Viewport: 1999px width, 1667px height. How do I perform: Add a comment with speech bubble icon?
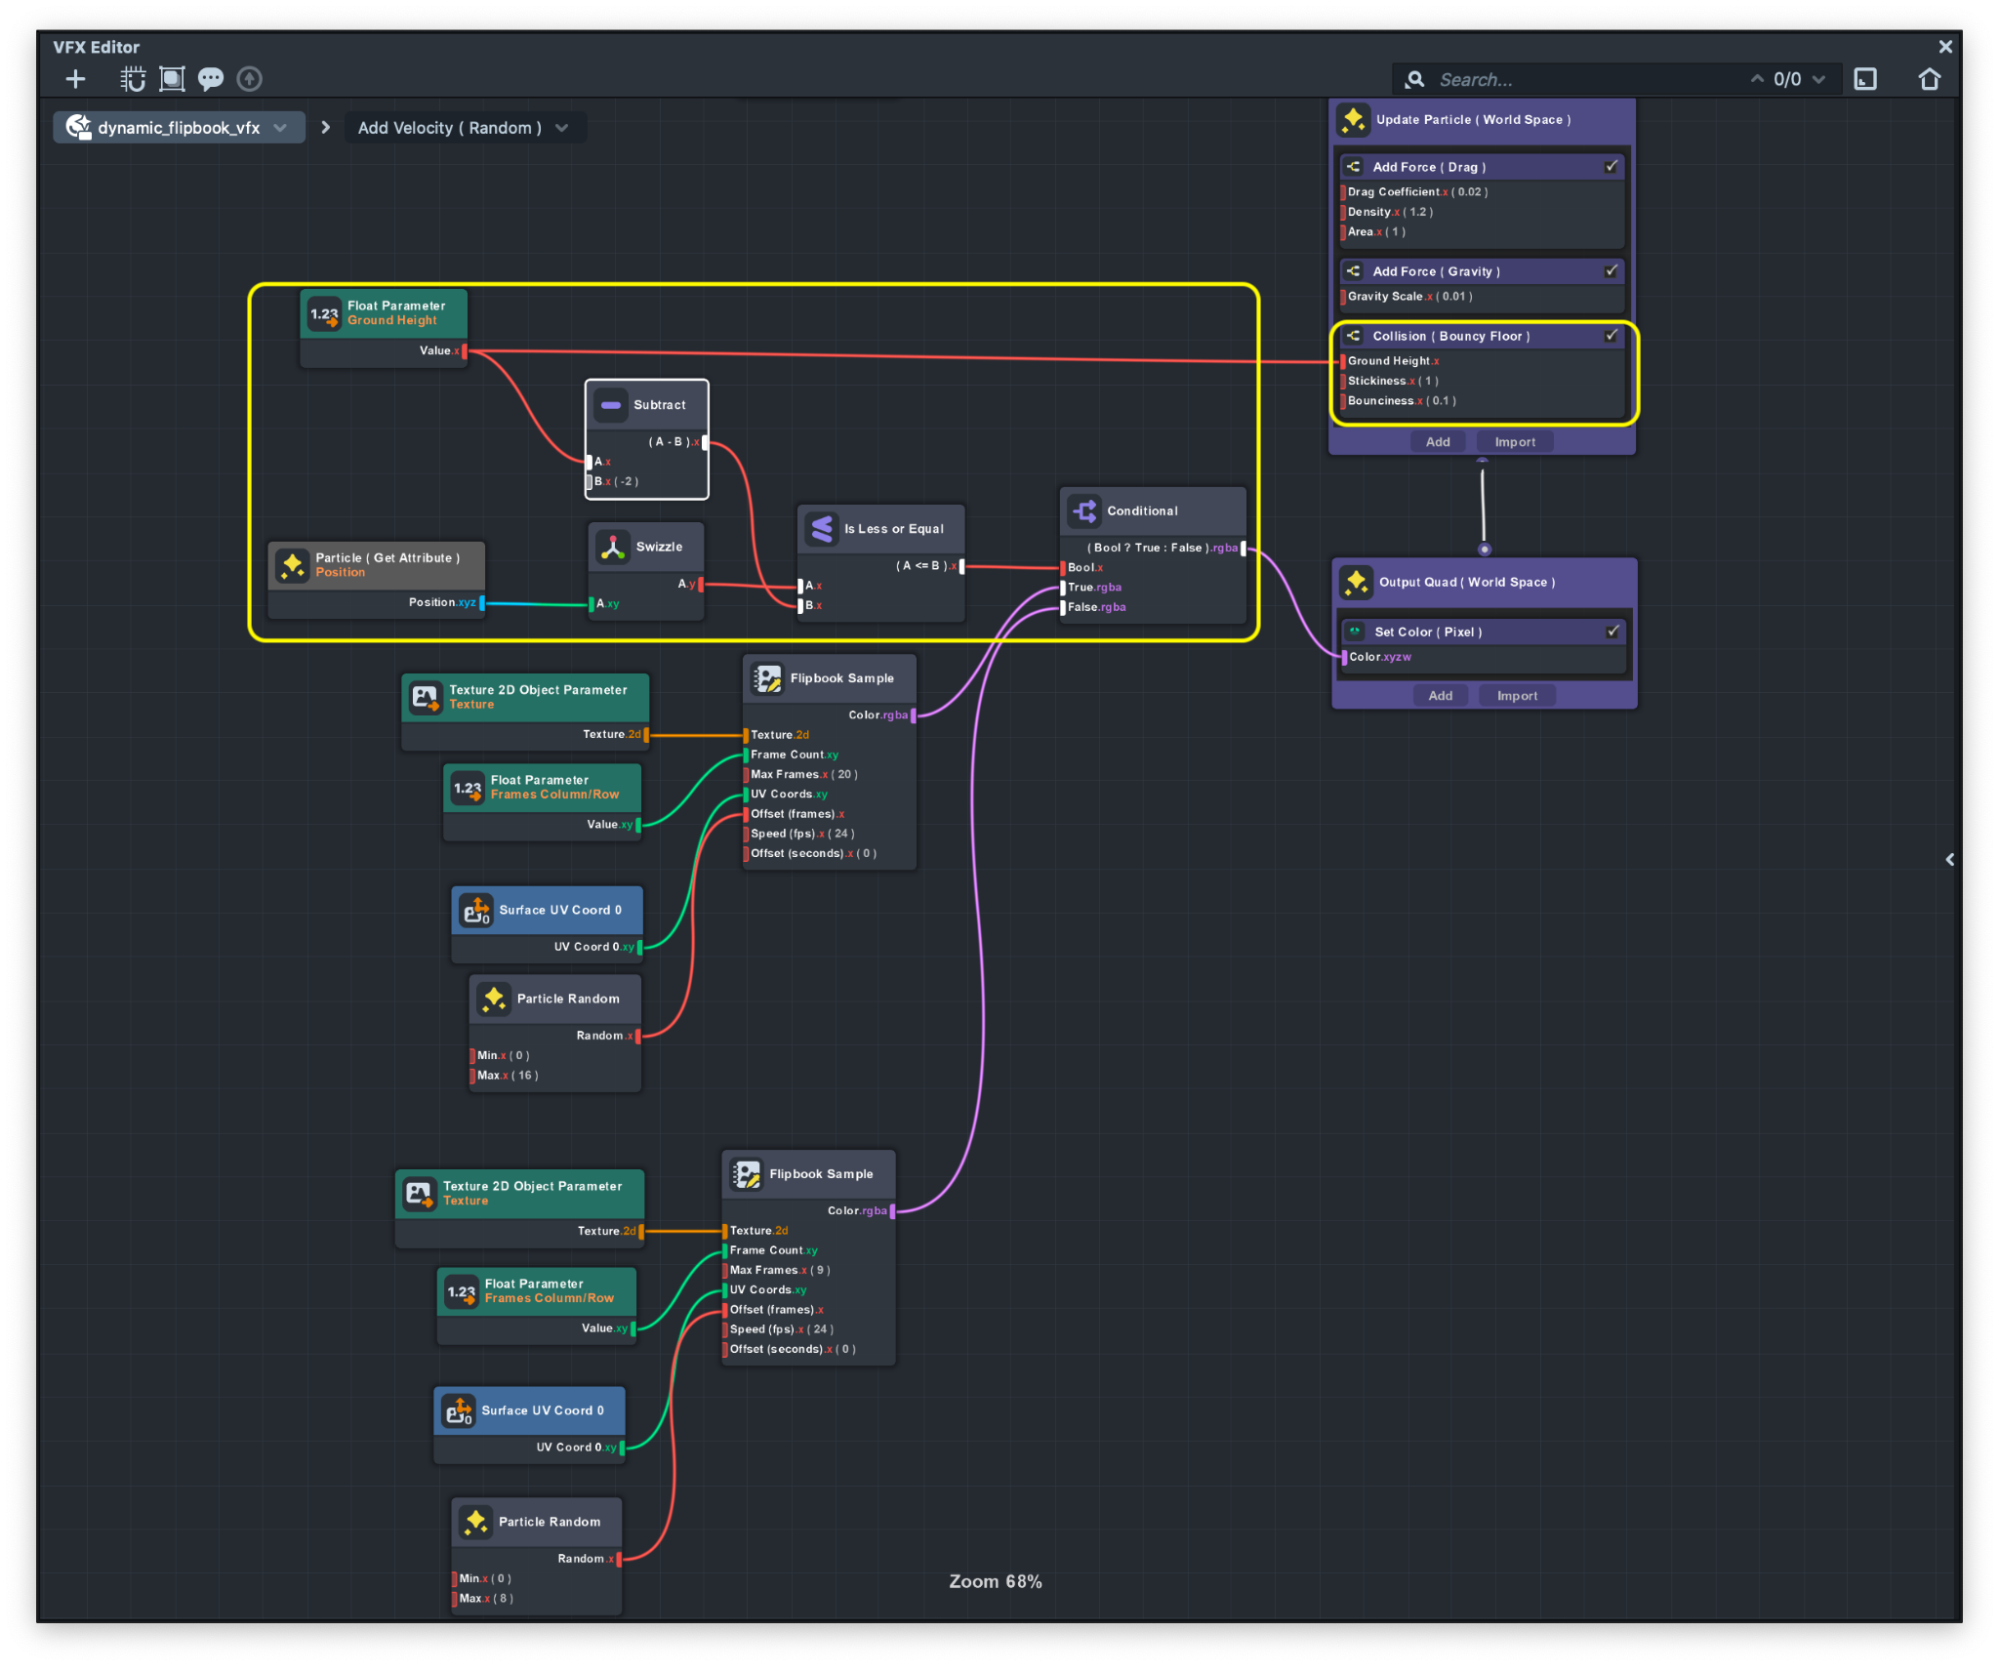pyautogui.click(x=210, y=79)
